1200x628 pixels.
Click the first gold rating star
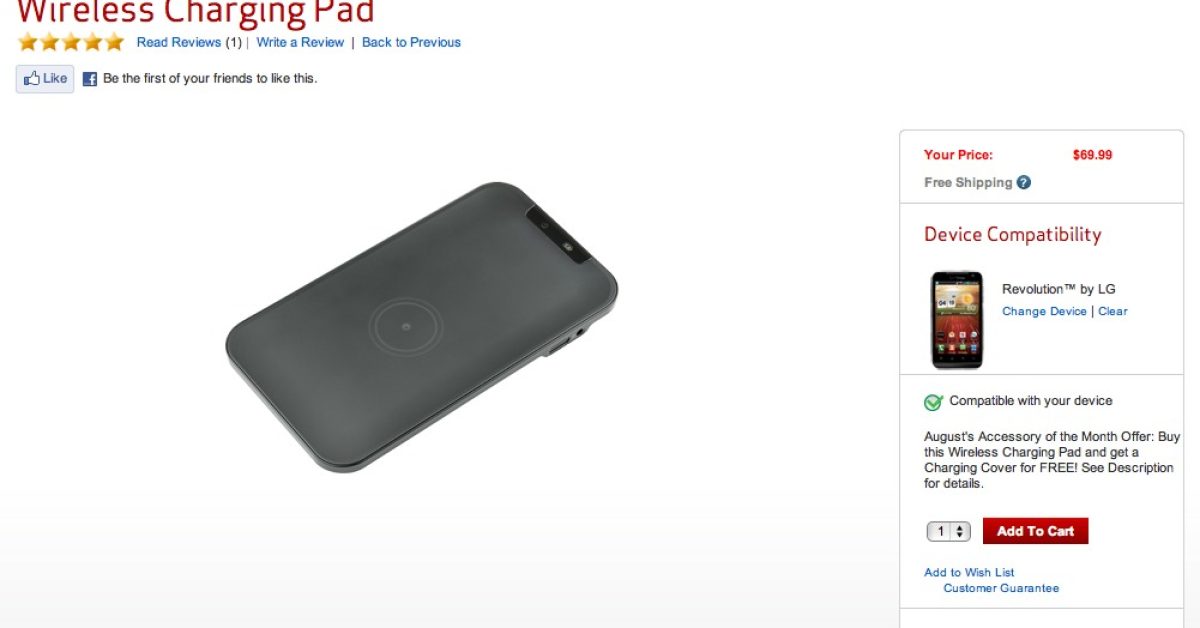pyautogui.click(x=28, y=42)
